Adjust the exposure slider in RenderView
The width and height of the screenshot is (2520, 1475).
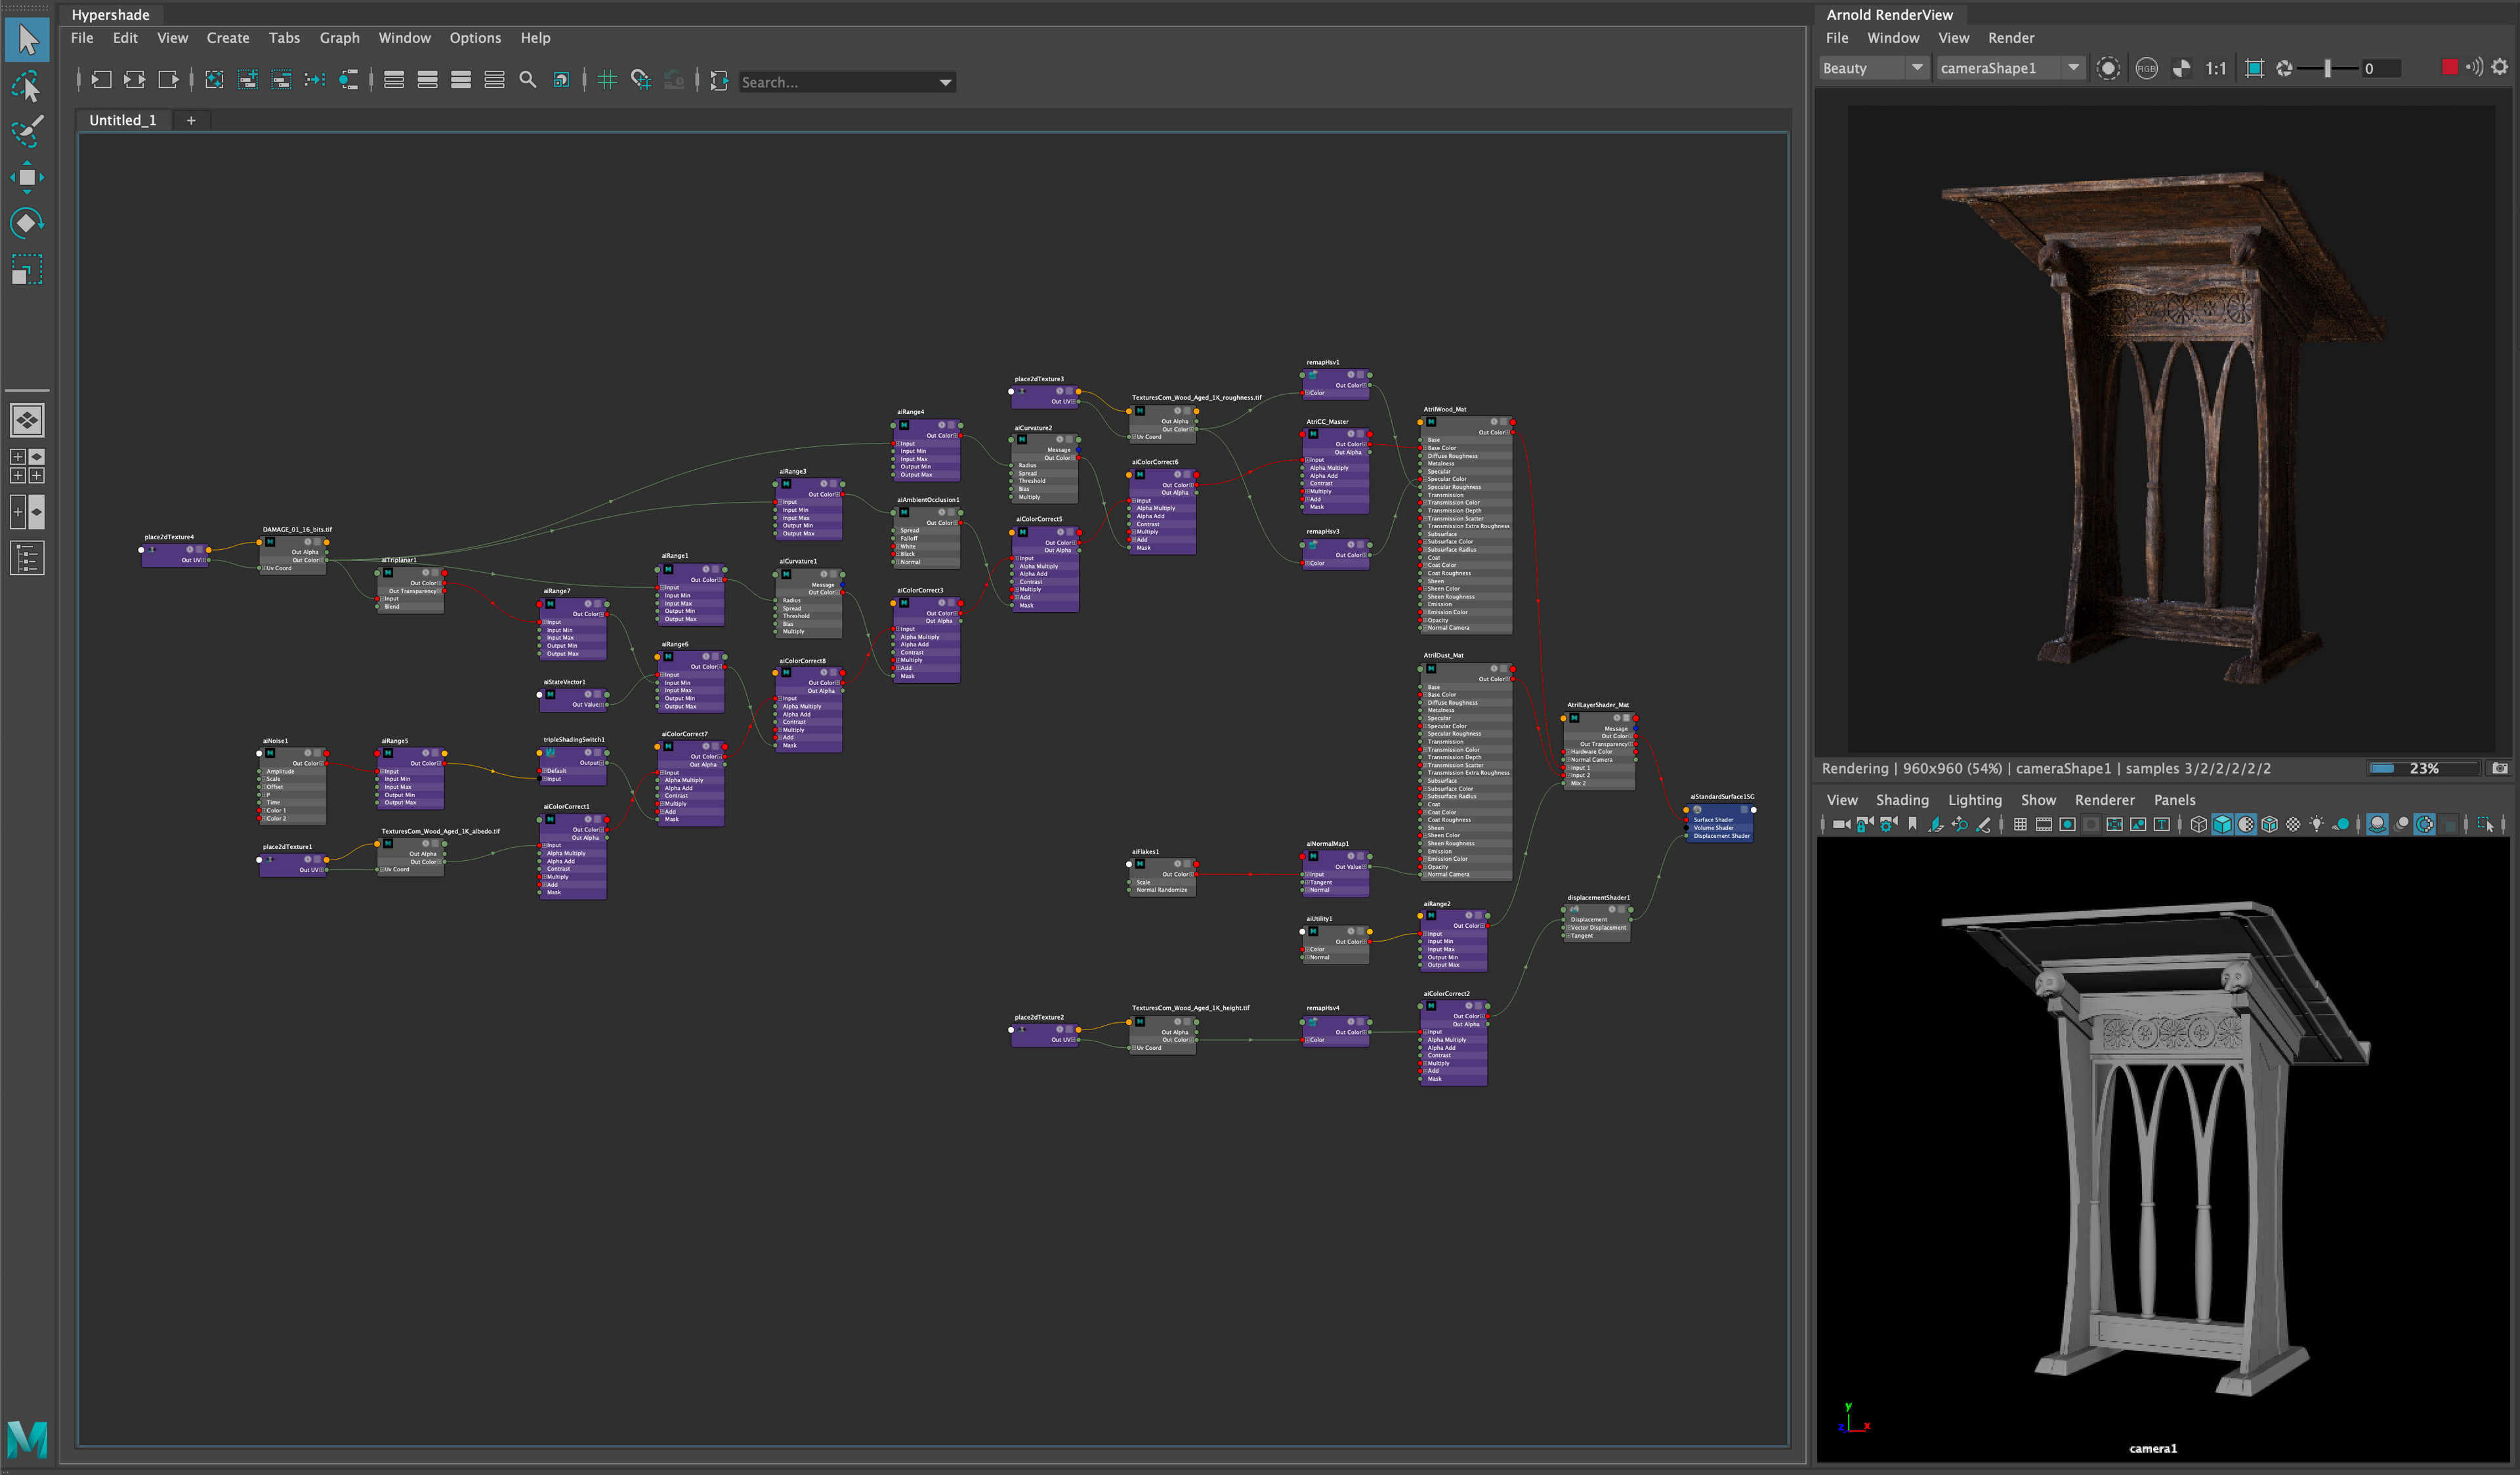click(2327, 68)
